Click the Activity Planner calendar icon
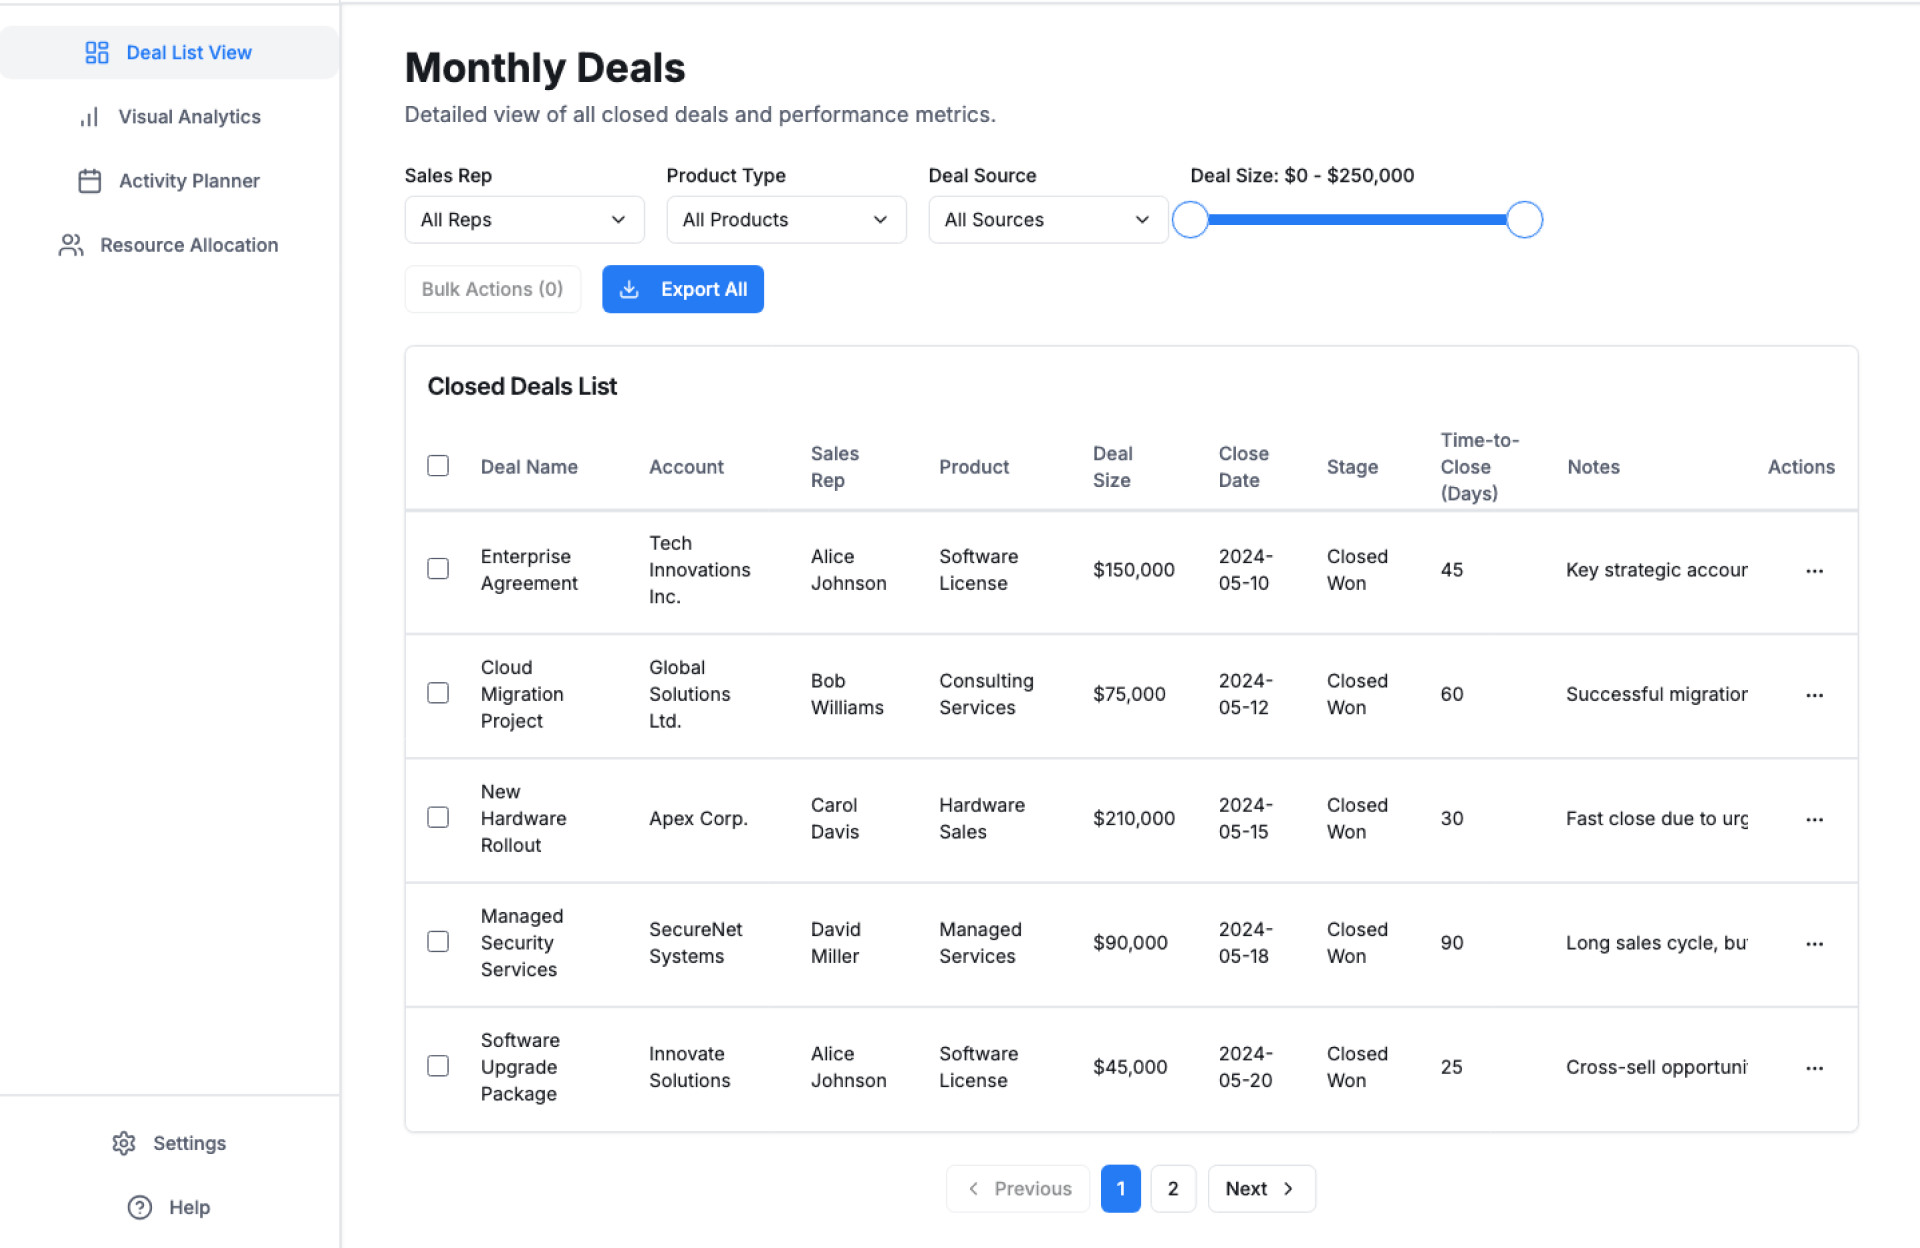 pyautogui.click(x=90, y=181)
